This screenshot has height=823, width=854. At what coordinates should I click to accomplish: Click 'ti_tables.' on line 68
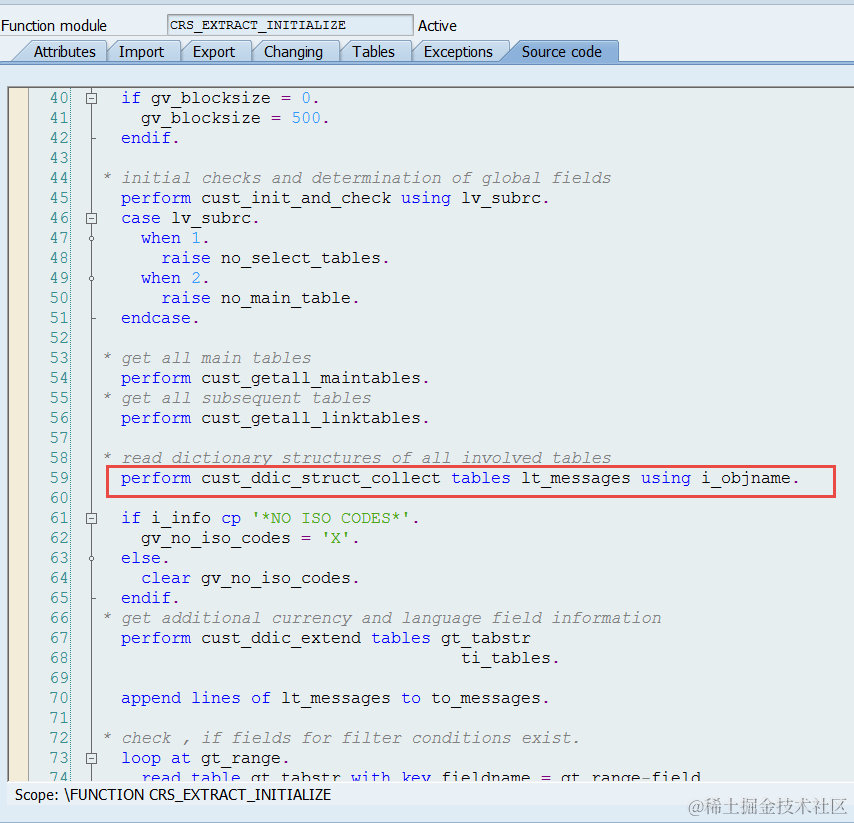pos(510,659)
